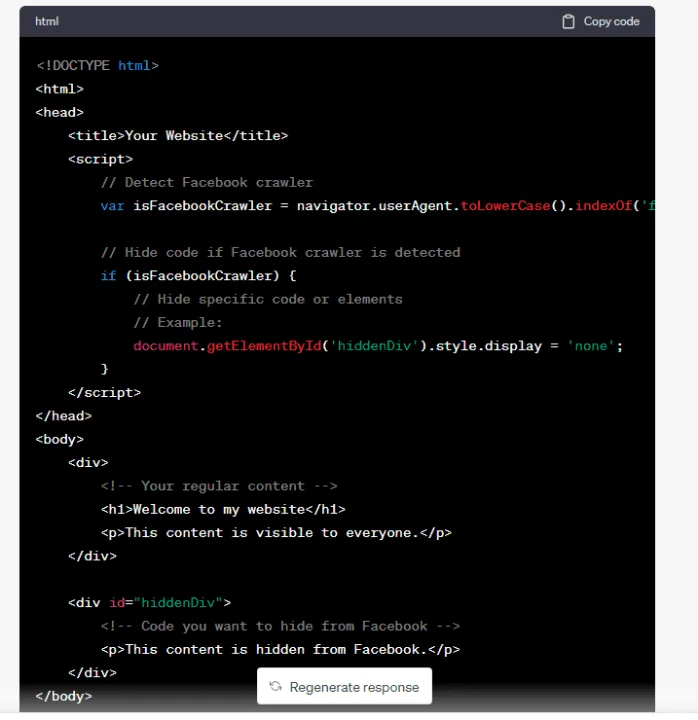The height and width of the screenshot is (720, 698).
Task: Click the 'This content is hidden from Facebook' paragraph line
Action: (281, 649)
